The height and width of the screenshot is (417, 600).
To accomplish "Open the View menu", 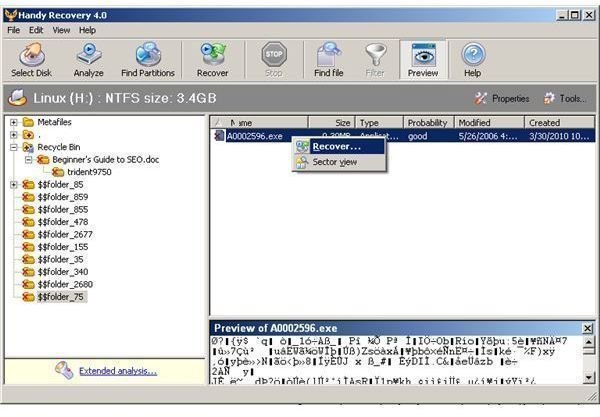I will click(x=61, y=30).
